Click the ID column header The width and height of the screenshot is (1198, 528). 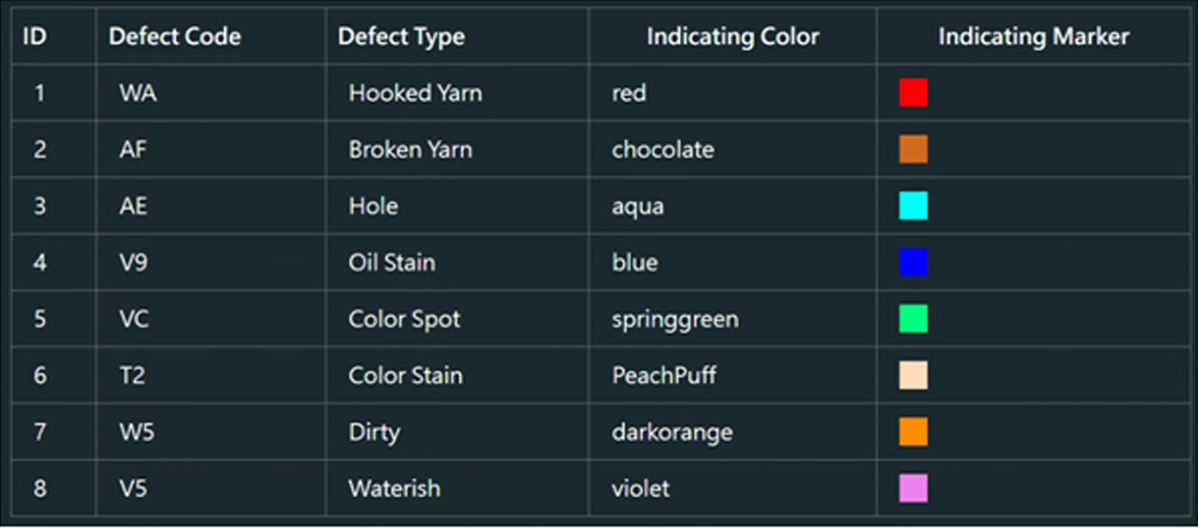point(35,37)
